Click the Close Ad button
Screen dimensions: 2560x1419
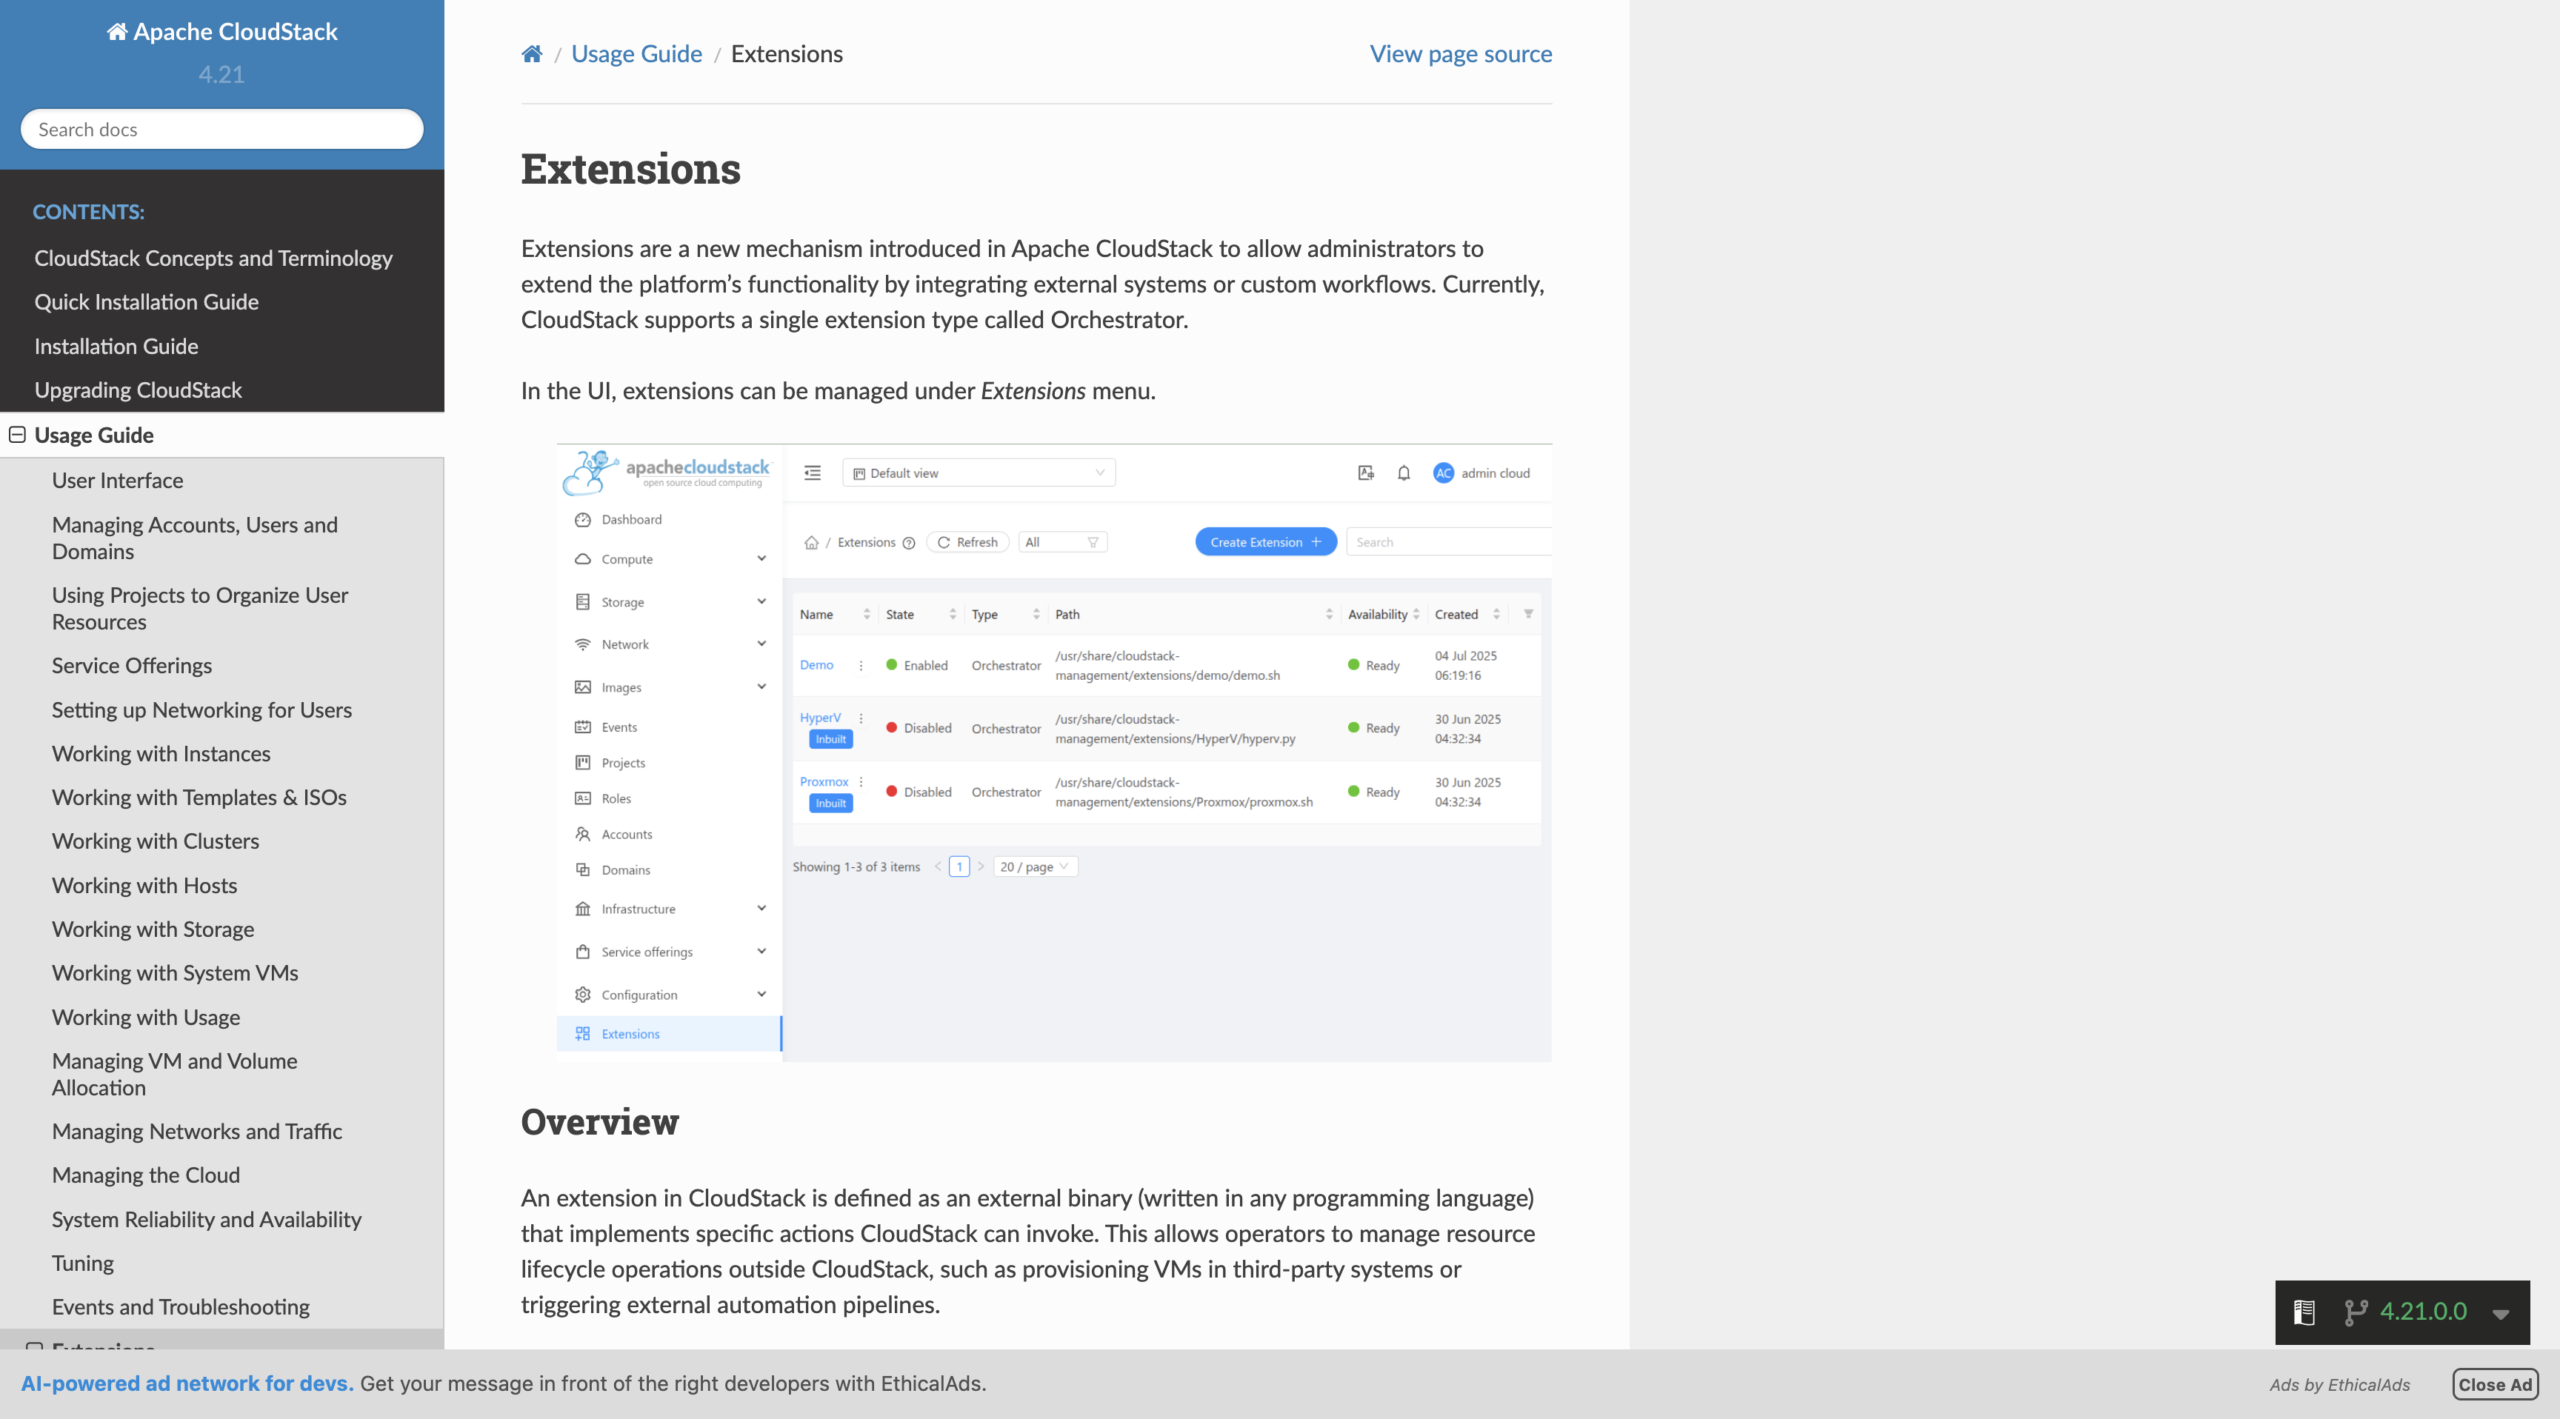[x=2495, y=1385]
